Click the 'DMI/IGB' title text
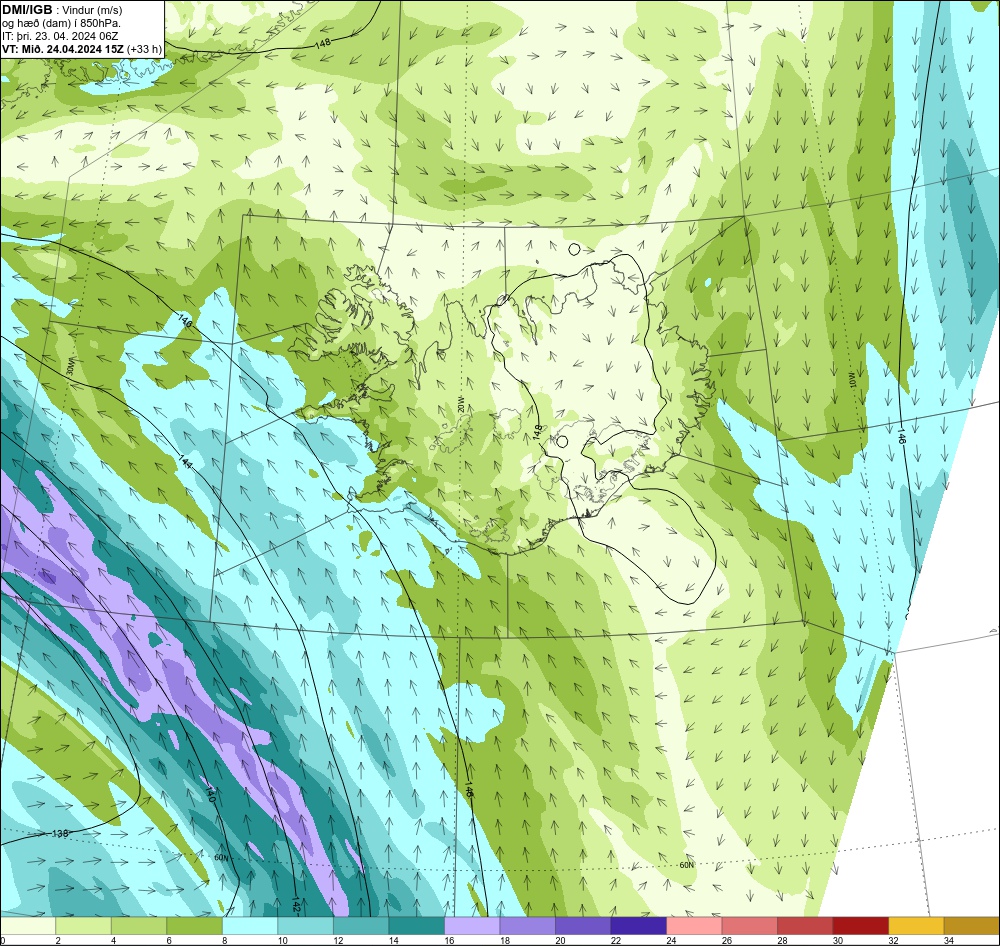Image resolution: width=1000 pixels, height=946 pixels. point(27,10)
